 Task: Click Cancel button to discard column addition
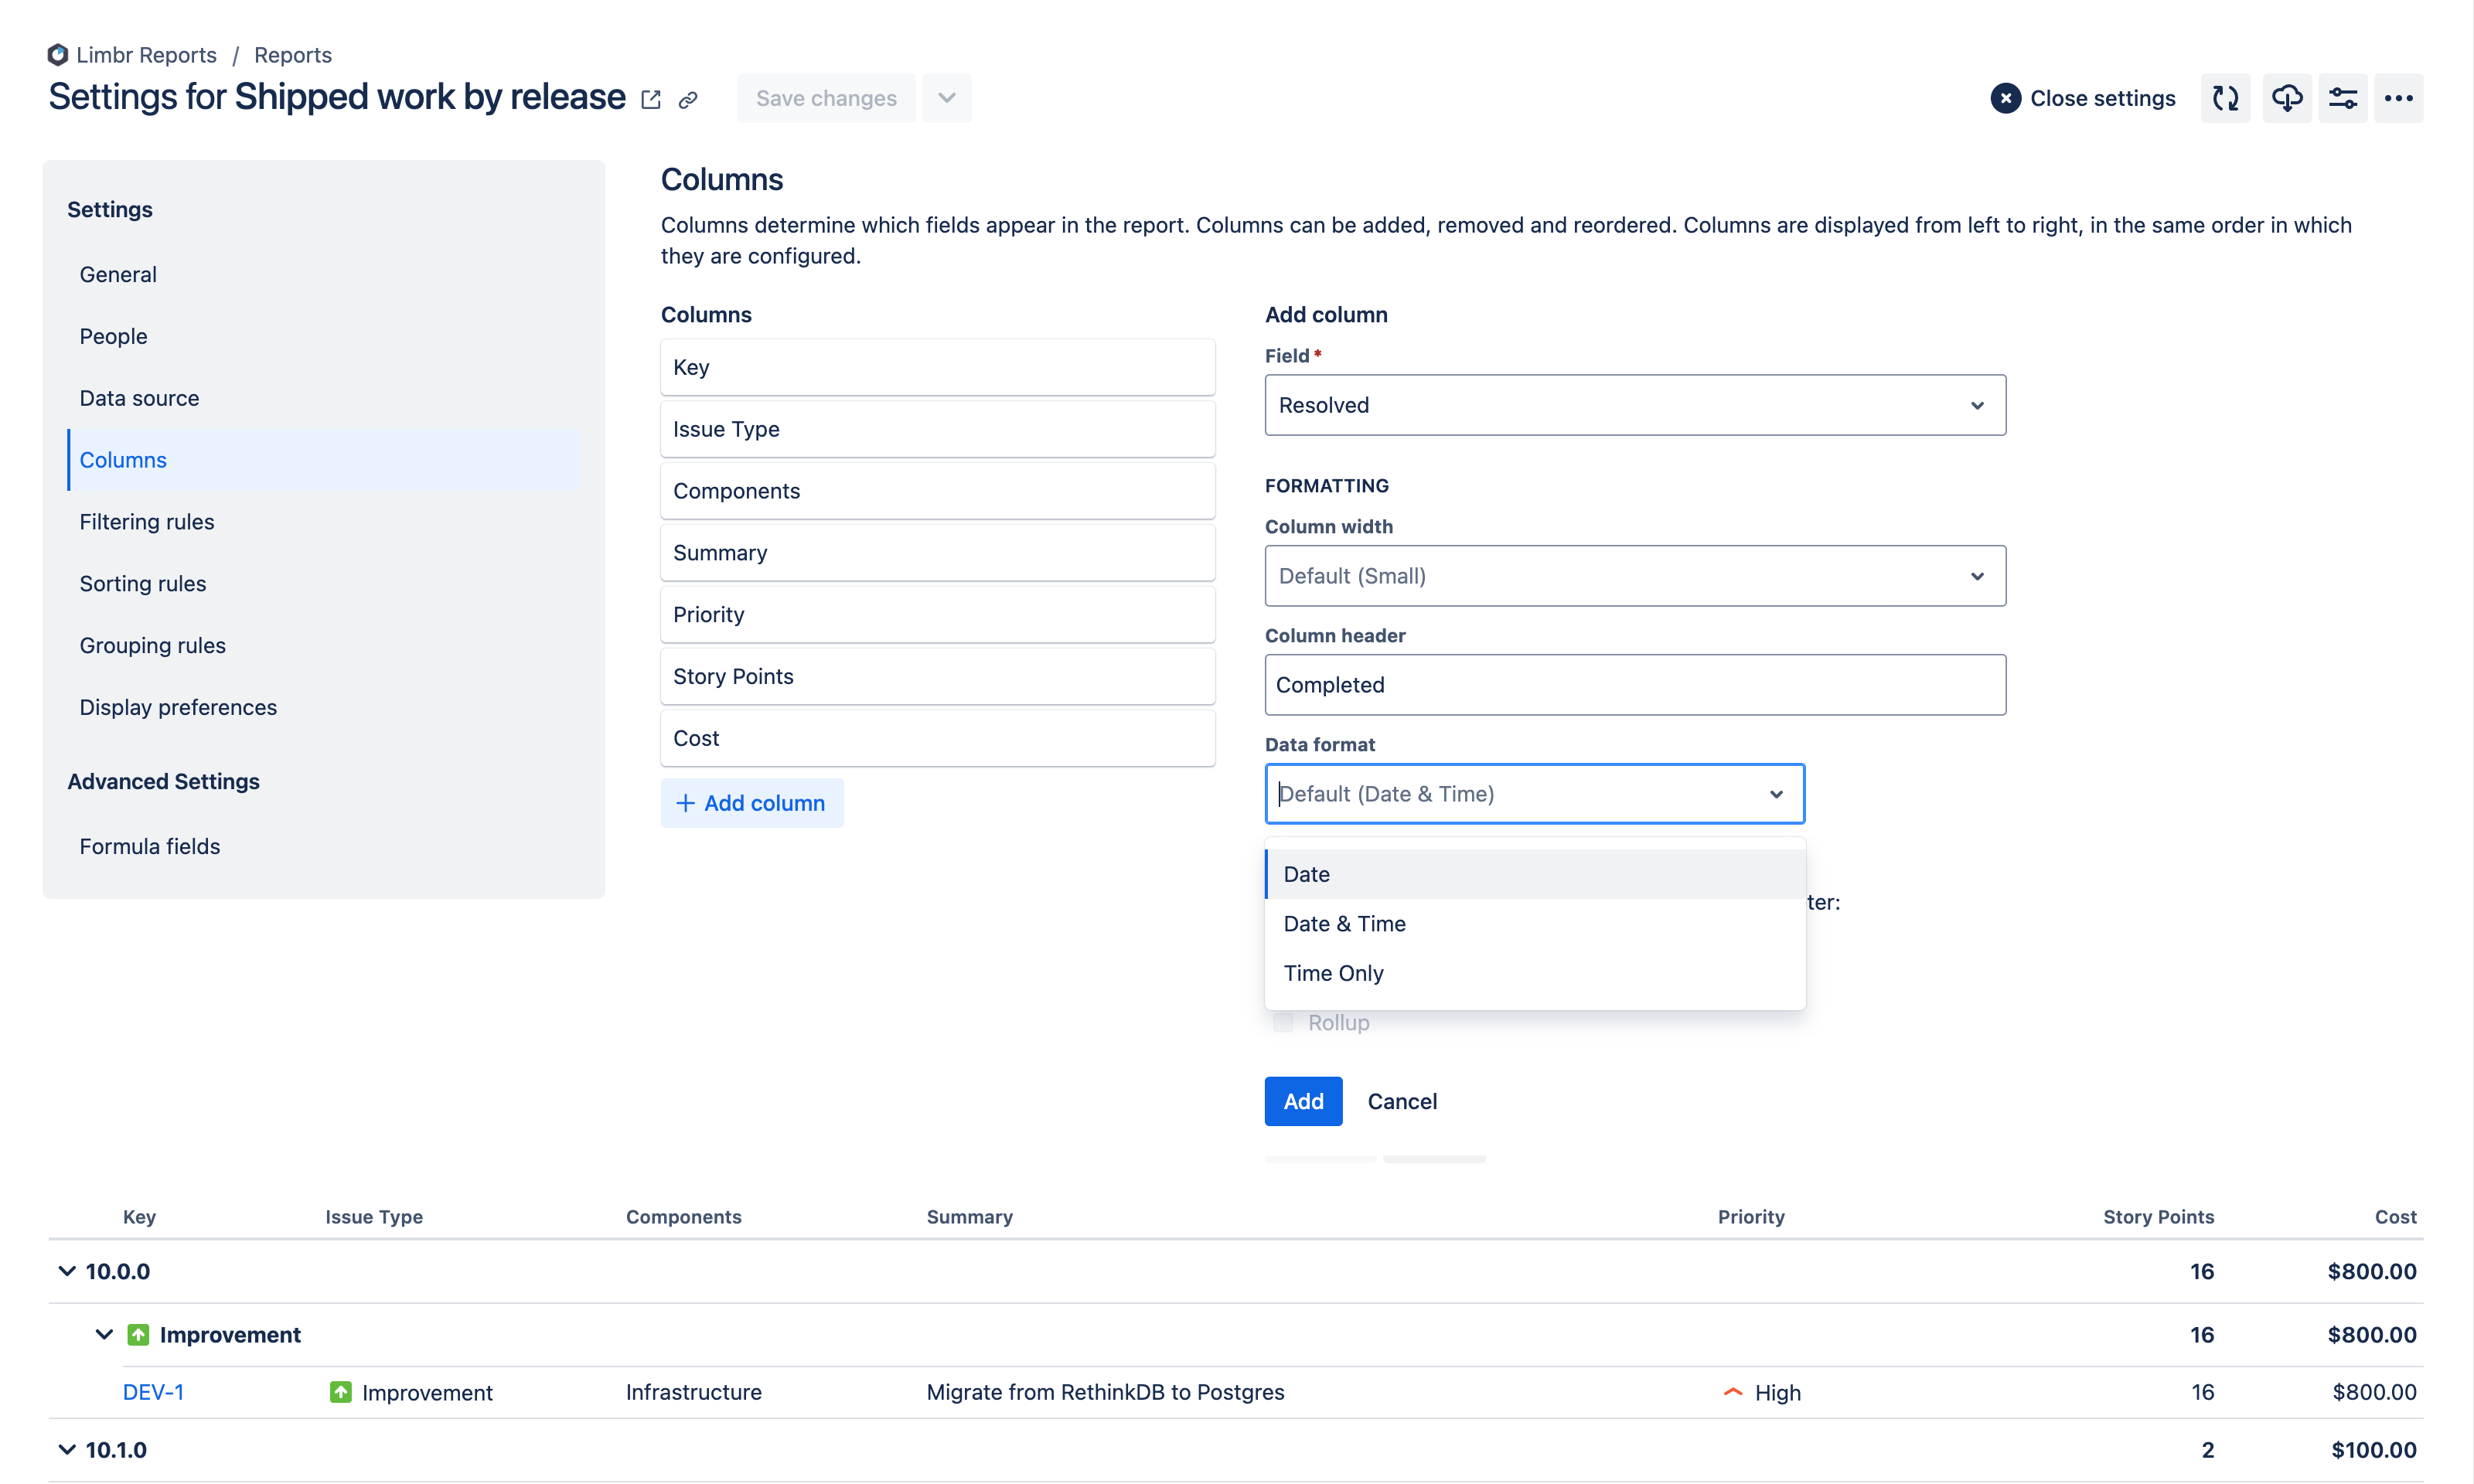1403,1101
